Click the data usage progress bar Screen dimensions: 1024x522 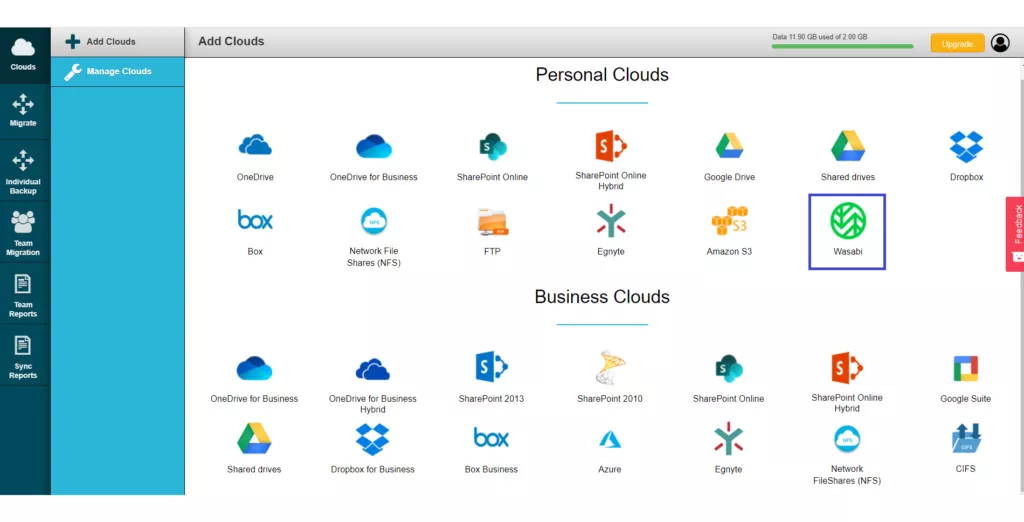[x=842, y=46]
